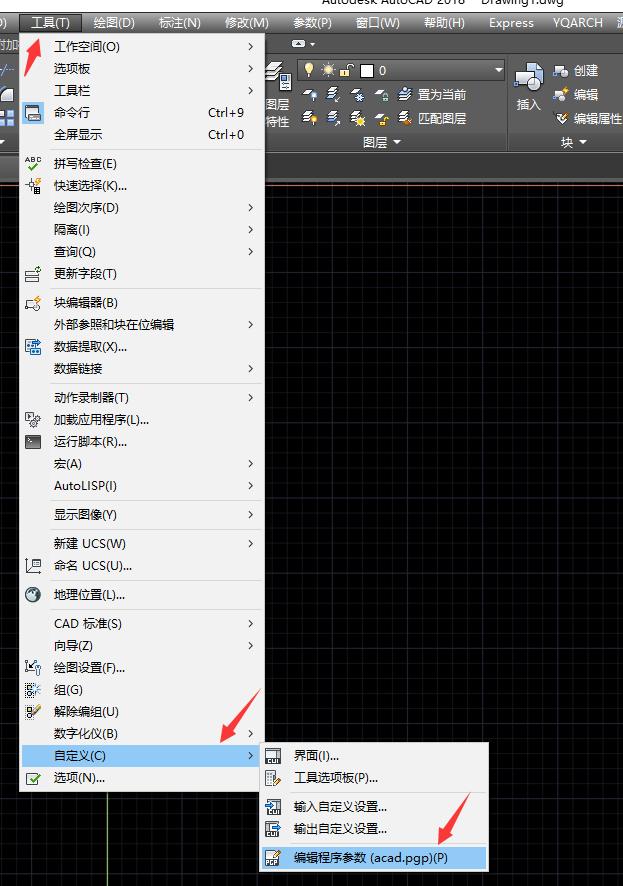This screenshot has height=886, width=623.
Task: Open the 参数(P) menu
Action: point(312,23)
